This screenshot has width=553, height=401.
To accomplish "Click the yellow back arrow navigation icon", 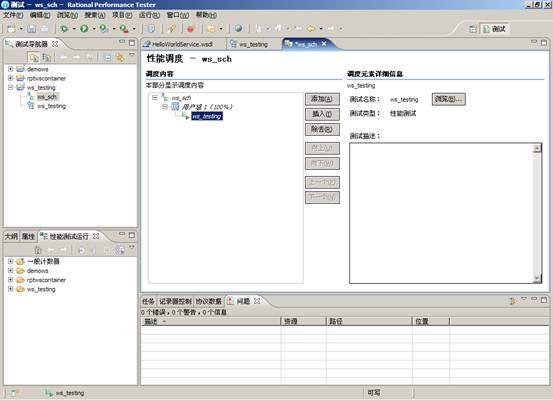I will (311, 29).
